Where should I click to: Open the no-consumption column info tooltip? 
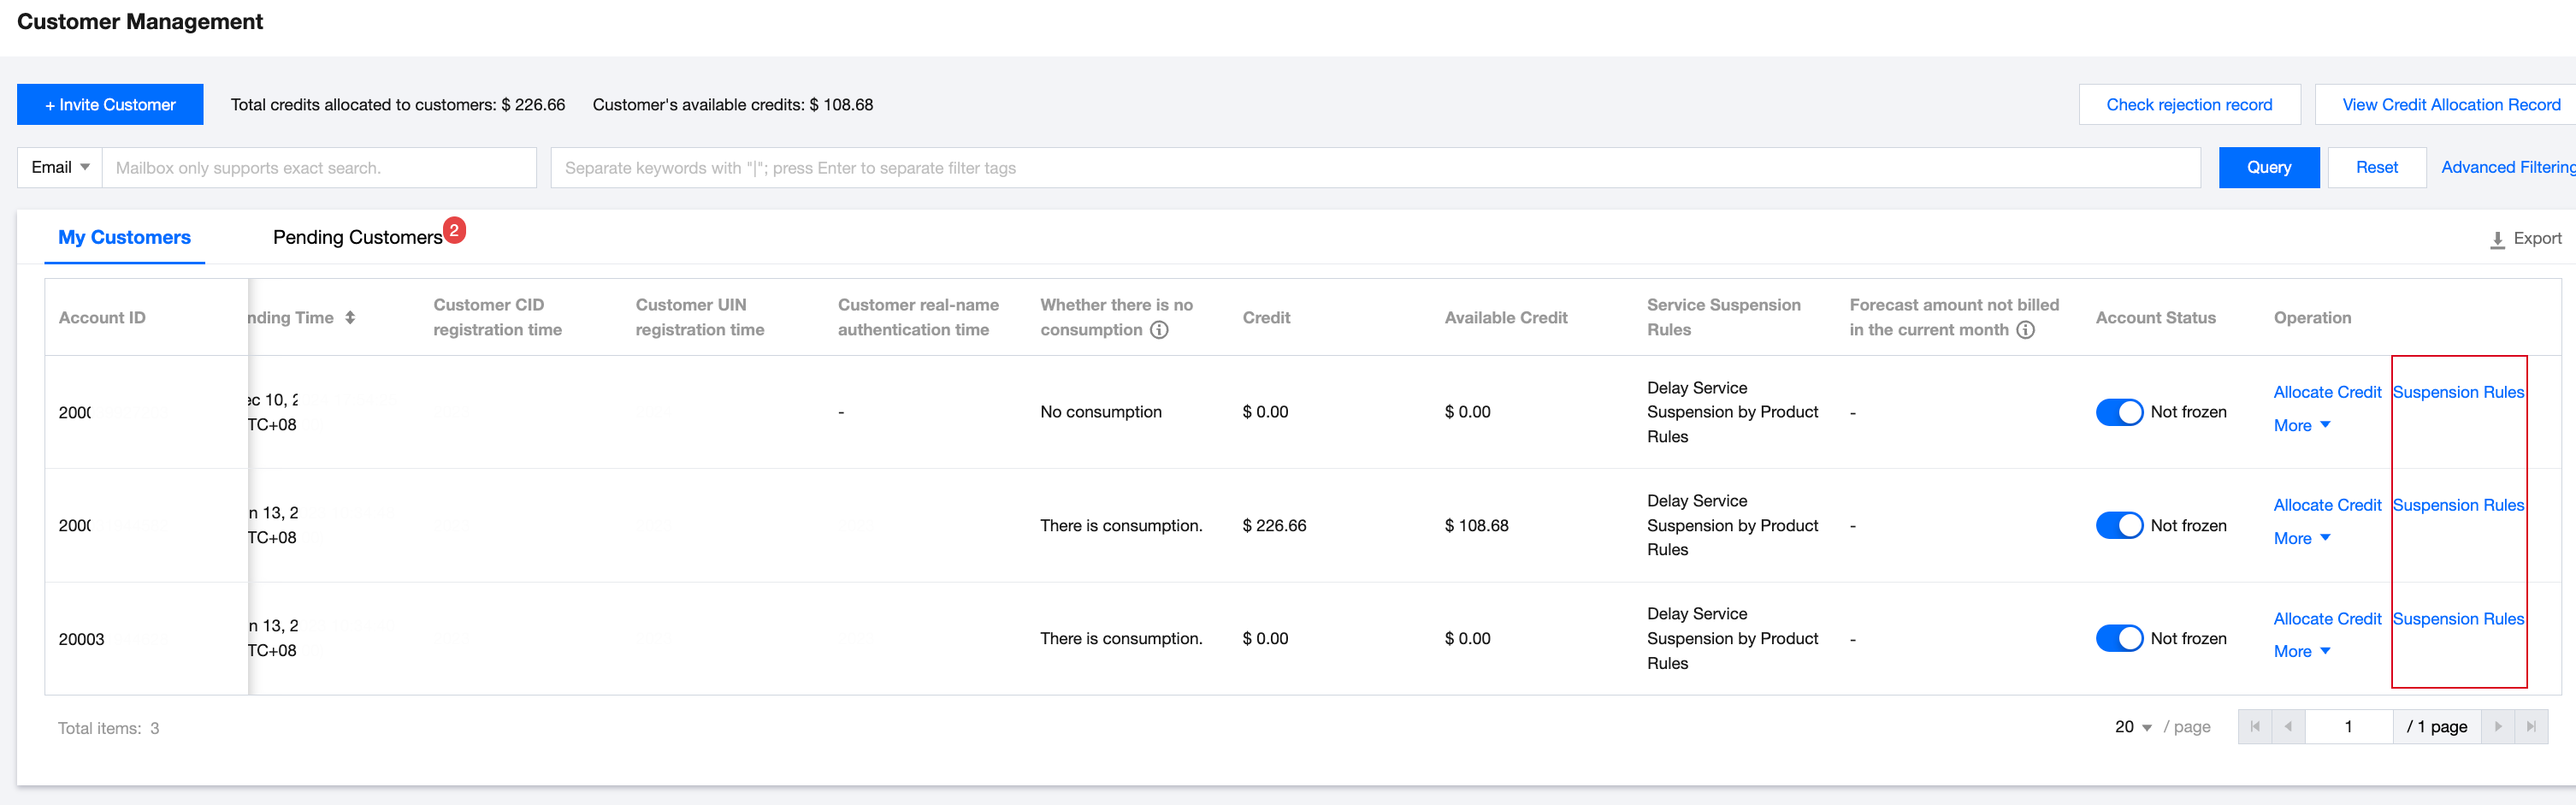pyautogui.click(x=1159, y=330)
